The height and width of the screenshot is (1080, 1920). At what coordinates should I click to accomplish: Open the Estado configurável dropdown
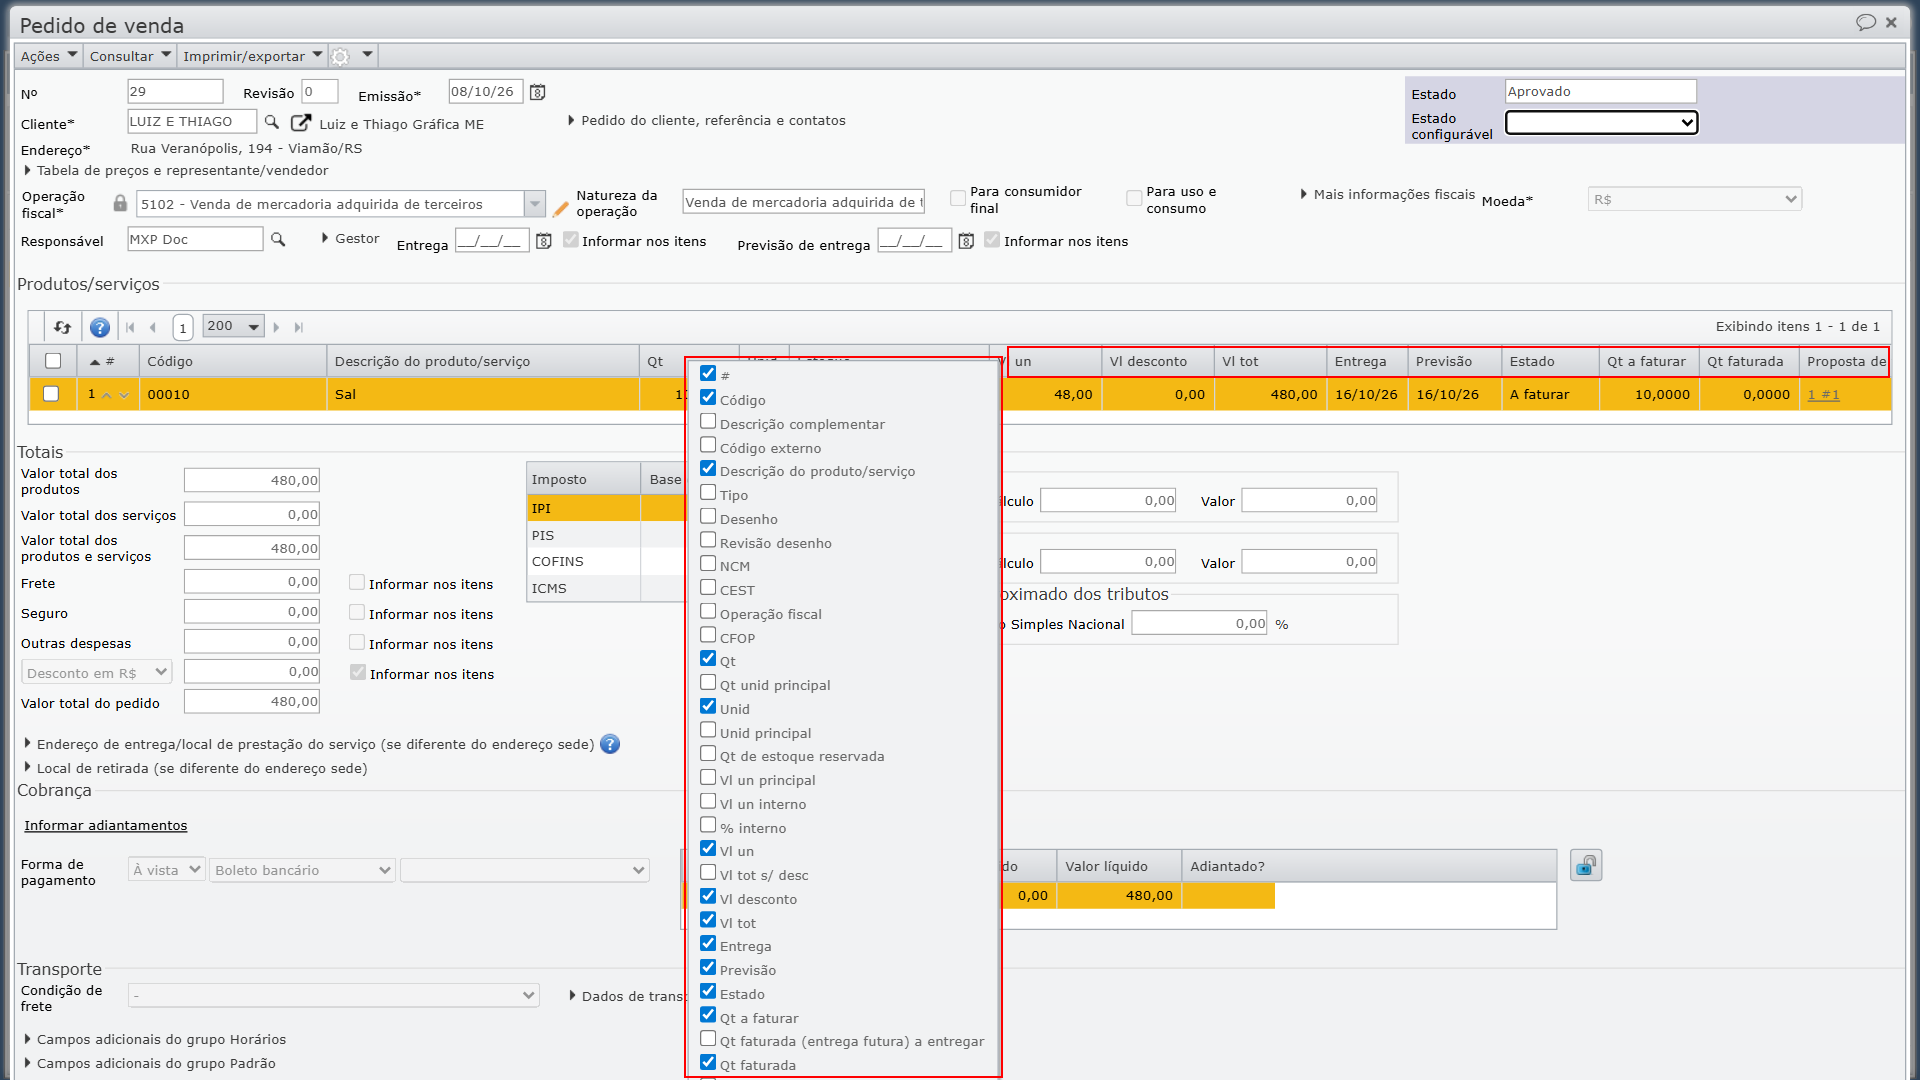[x=1601, y=122]
